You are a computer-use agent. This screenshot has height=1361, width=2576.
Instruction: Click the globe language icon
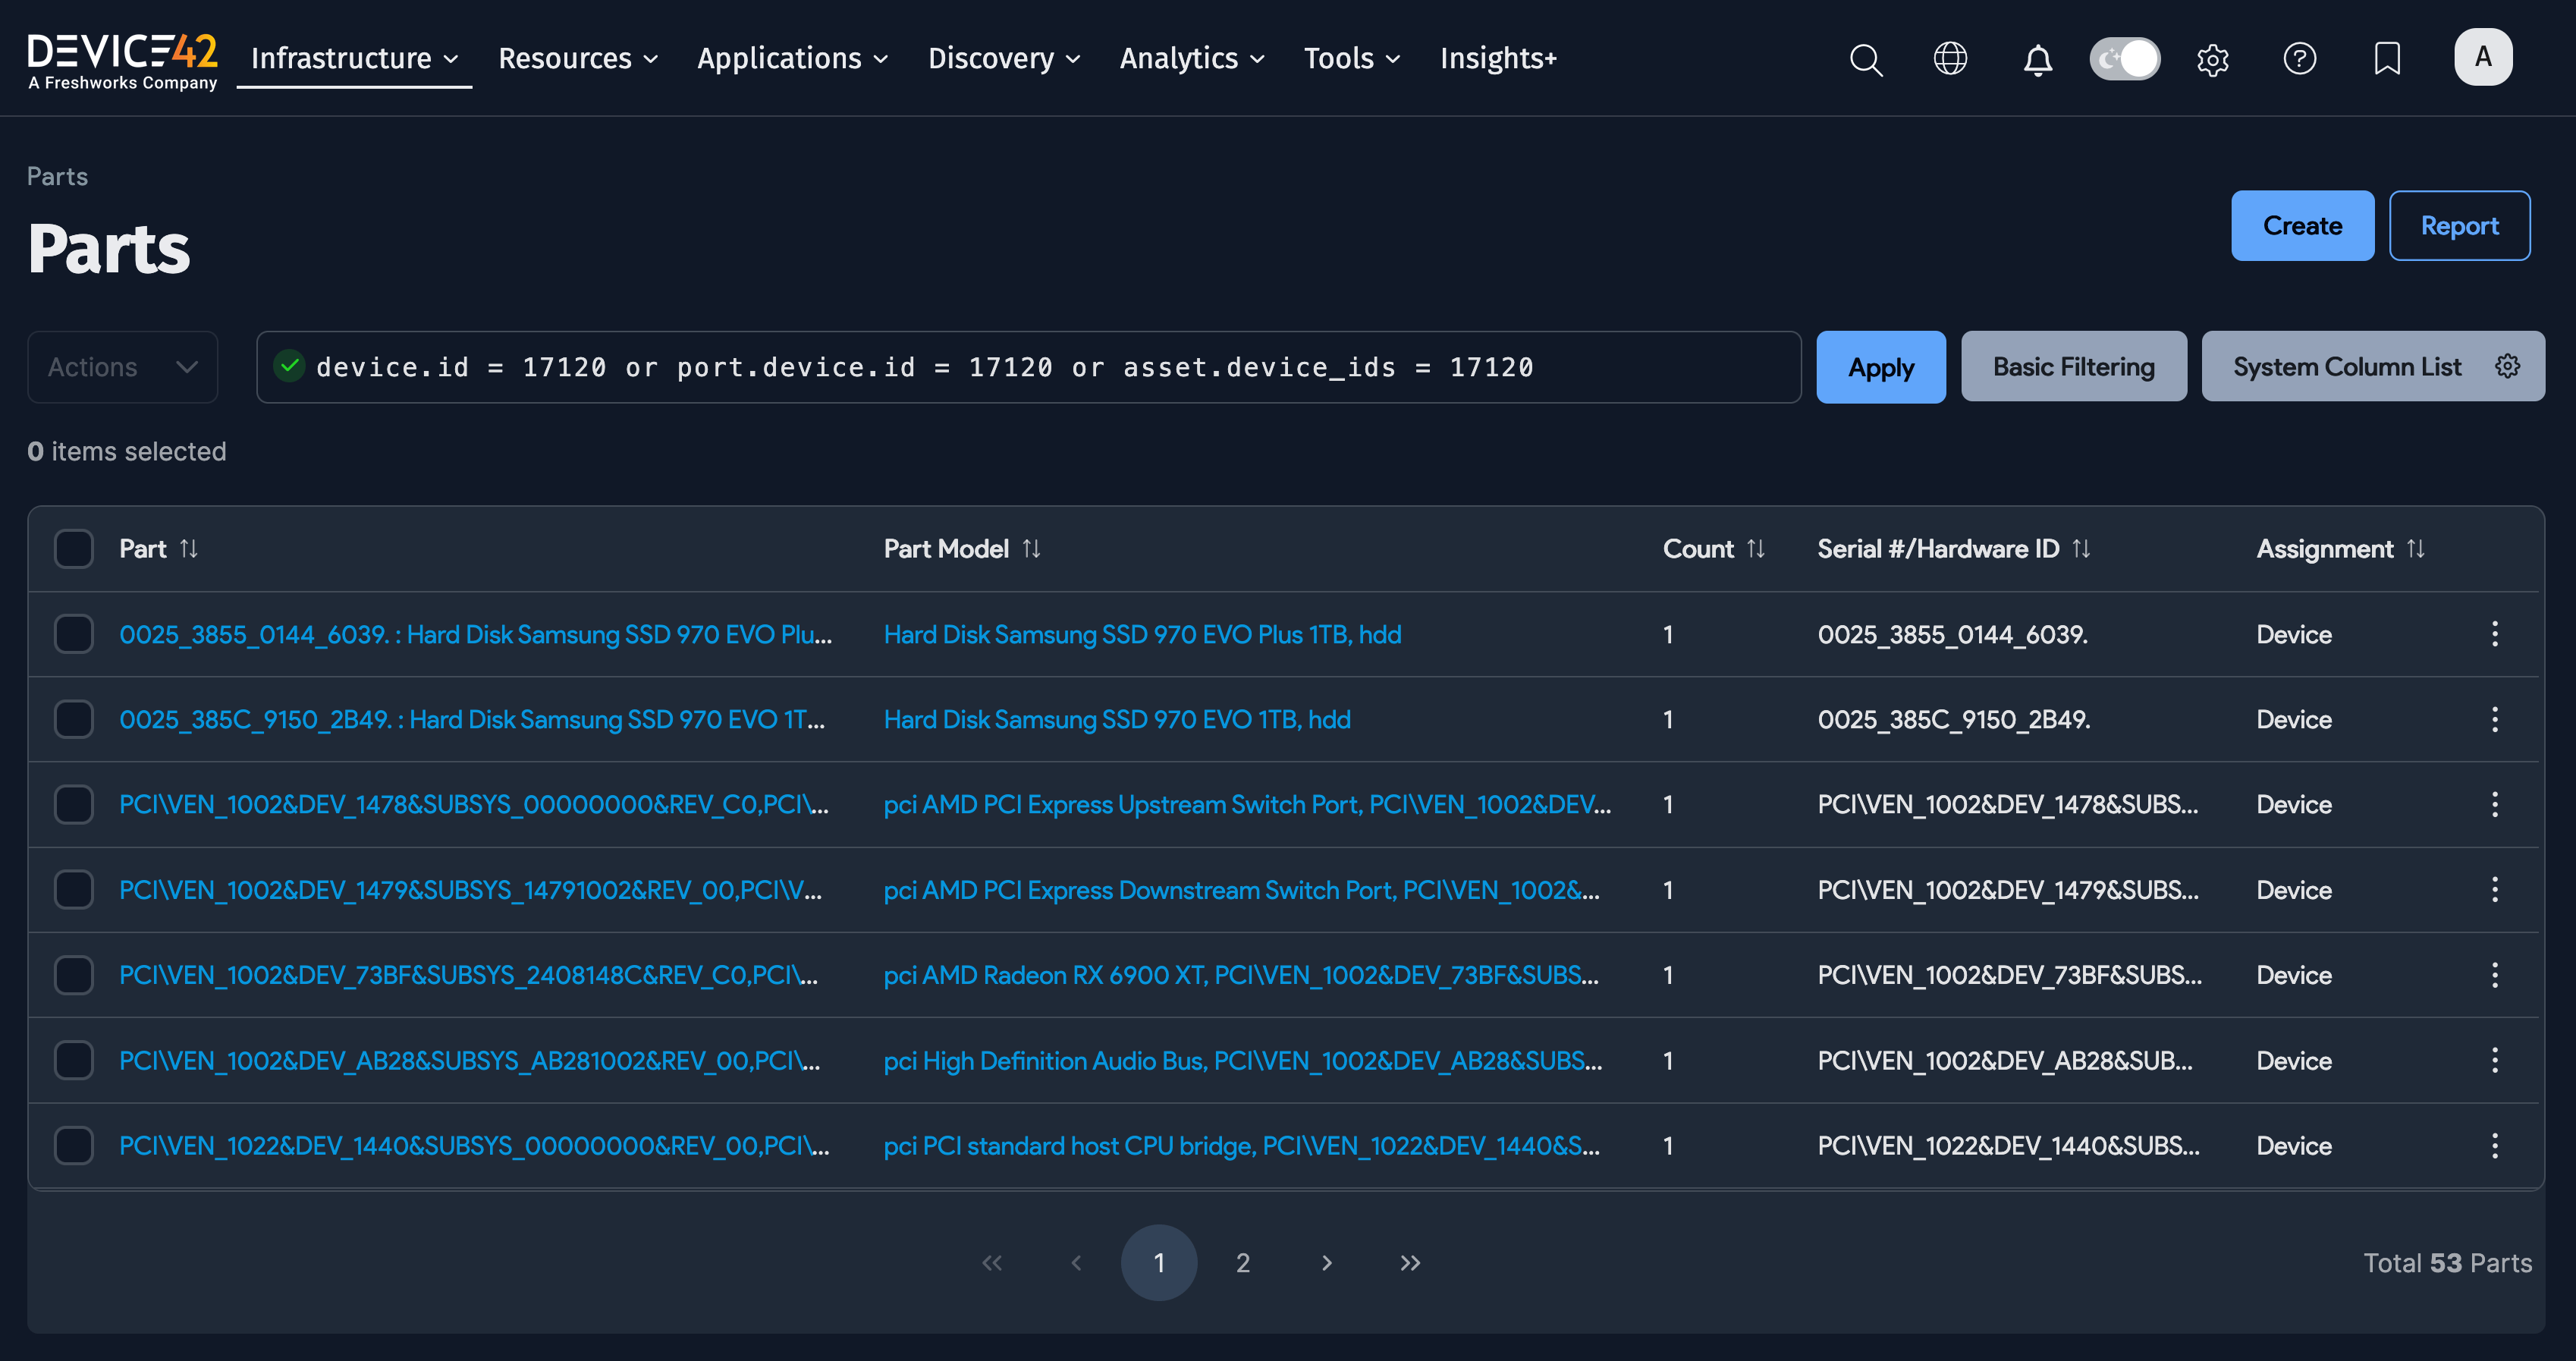(x=1950, y=59)
